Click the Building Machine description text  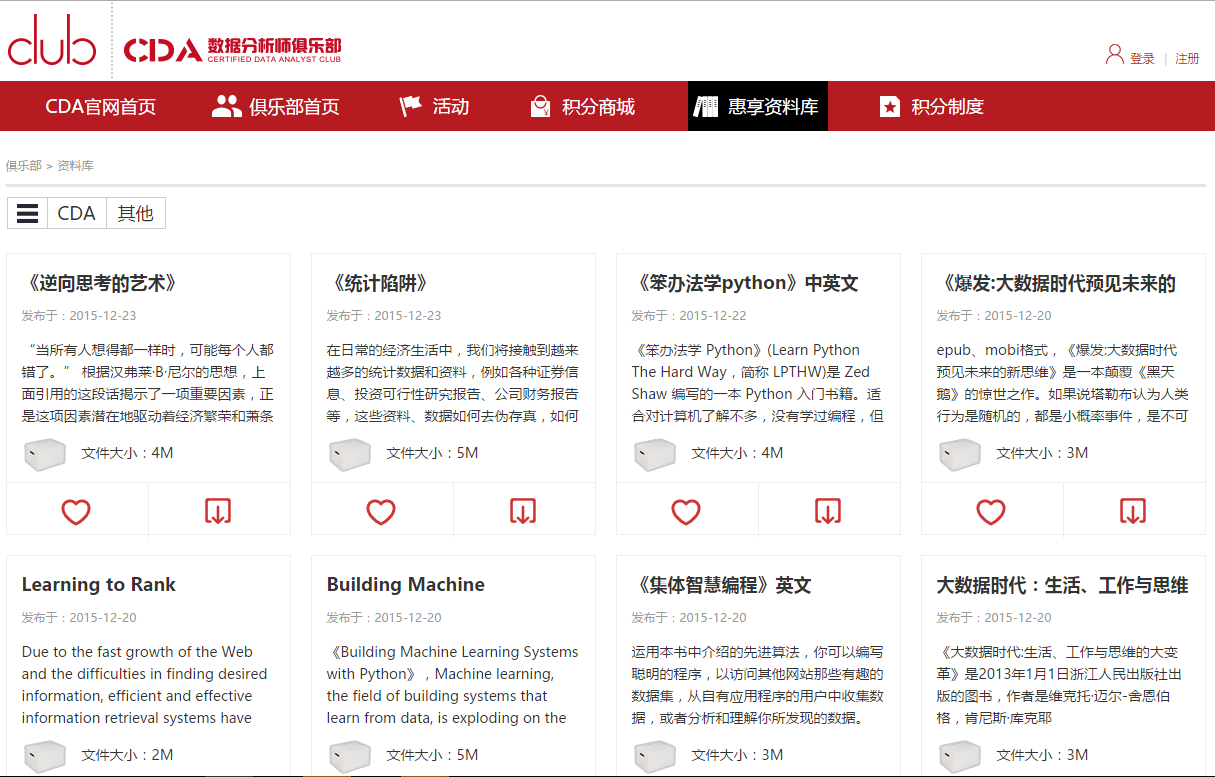coord(453,685)
